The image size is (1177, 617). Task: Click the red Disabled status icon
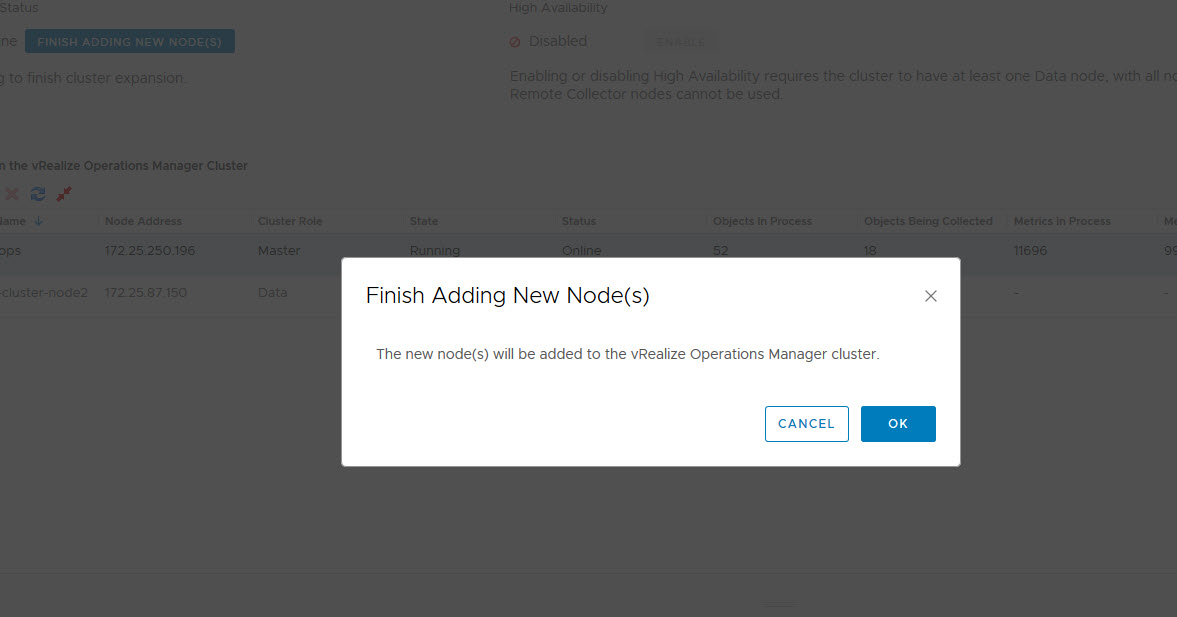tap(515, 42)
